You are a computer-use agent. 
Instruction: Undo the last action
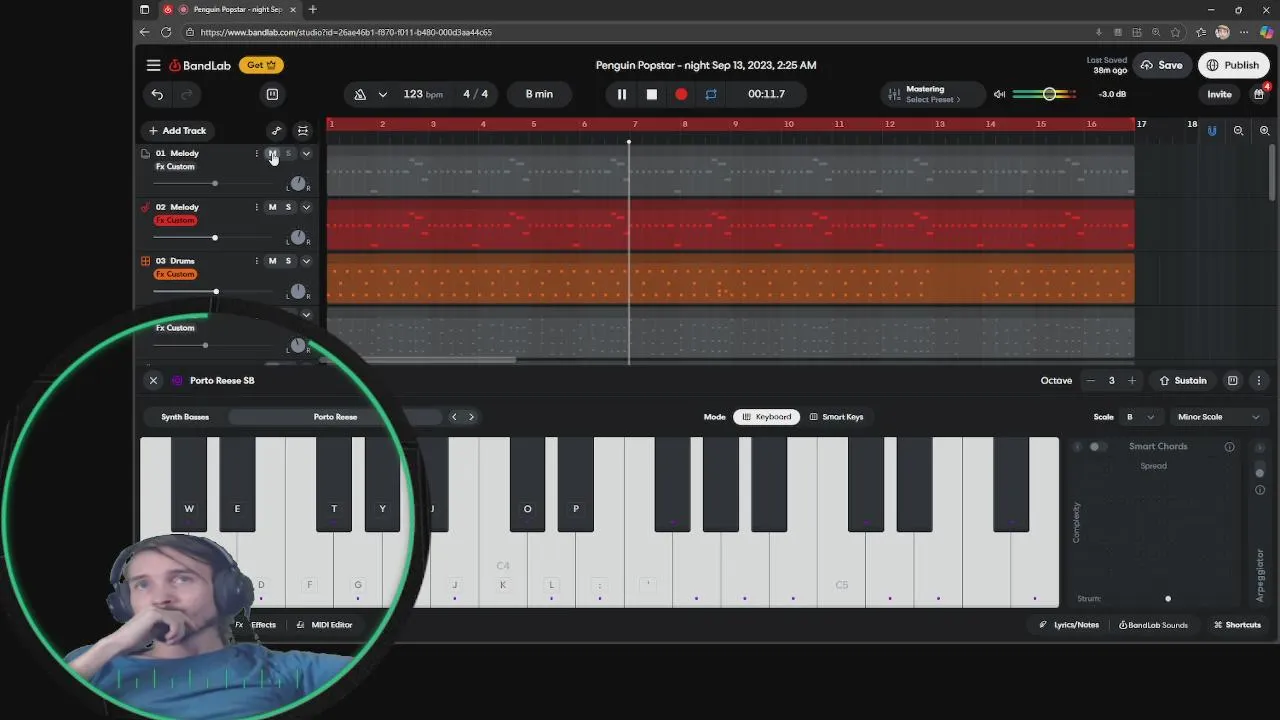point(157,94)
